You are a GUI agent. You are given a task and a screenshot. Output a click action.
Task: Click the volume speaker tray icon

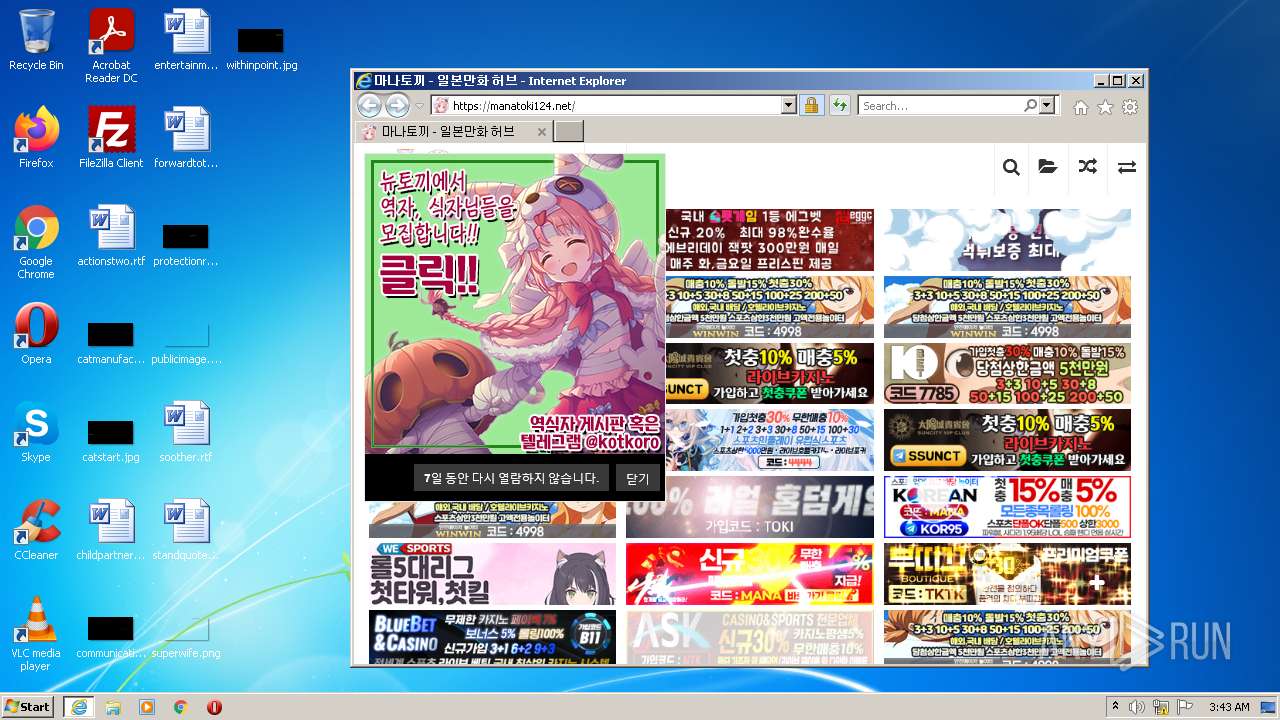(x=1137, y=707)
